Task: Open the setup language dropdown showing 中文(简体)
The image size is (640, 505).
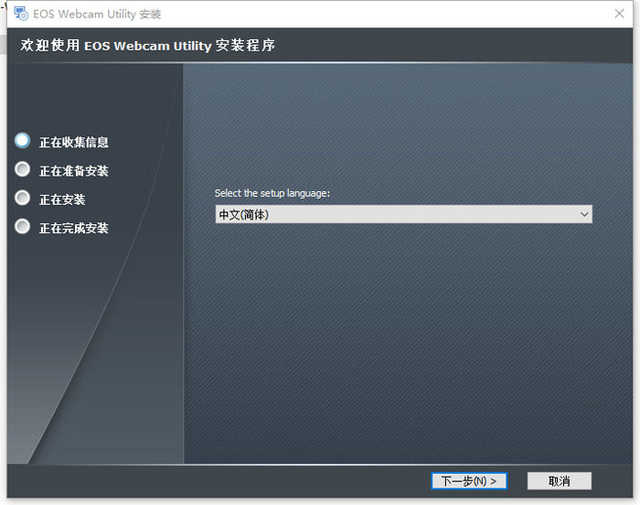Action: pos(404,214)
